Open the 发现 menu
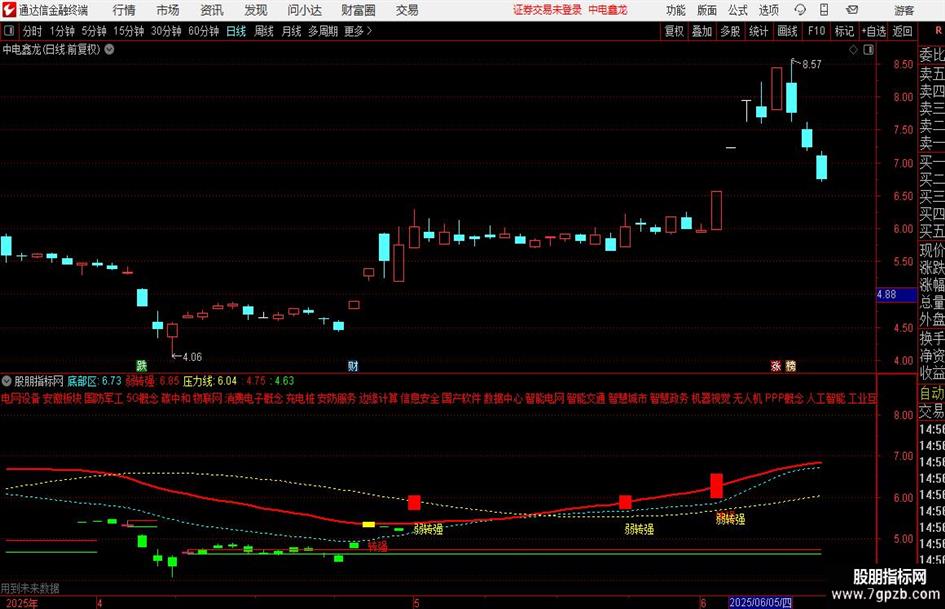Screen dimensions: 945x609 click(x=256, y=10)
